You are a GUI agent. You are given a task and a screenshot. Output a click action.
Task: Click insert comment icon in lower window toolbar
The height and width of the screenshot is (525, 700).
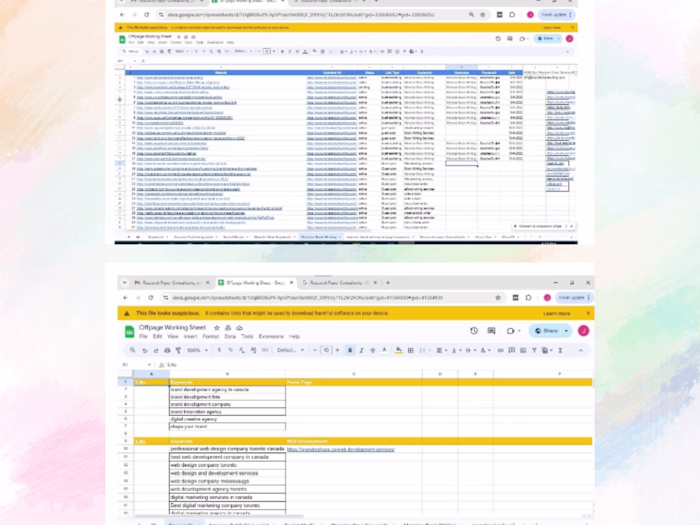(x=512, y=350)
